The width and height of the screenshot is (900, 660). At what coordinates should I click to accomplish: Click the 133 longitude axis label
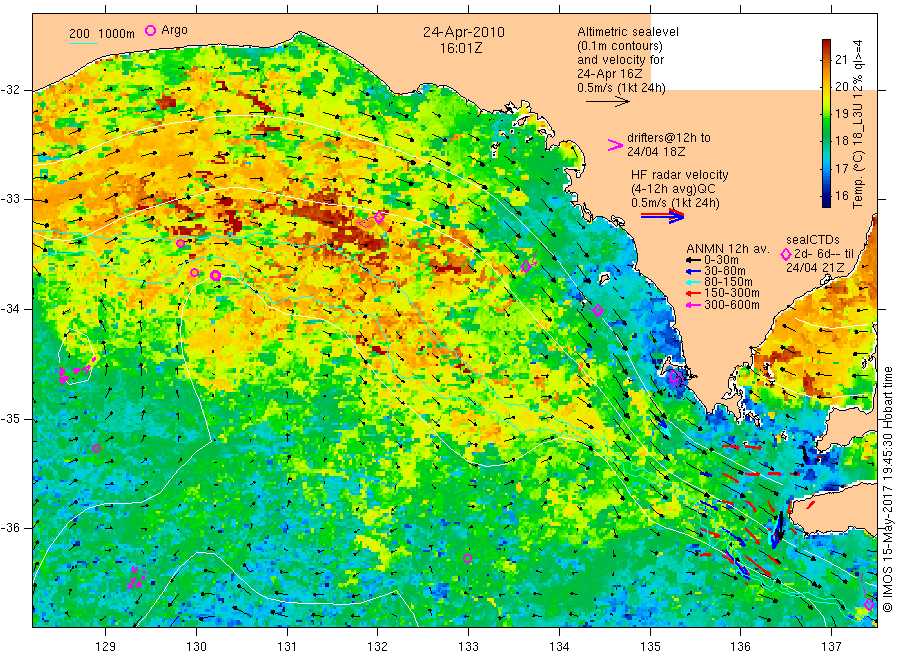468,647
